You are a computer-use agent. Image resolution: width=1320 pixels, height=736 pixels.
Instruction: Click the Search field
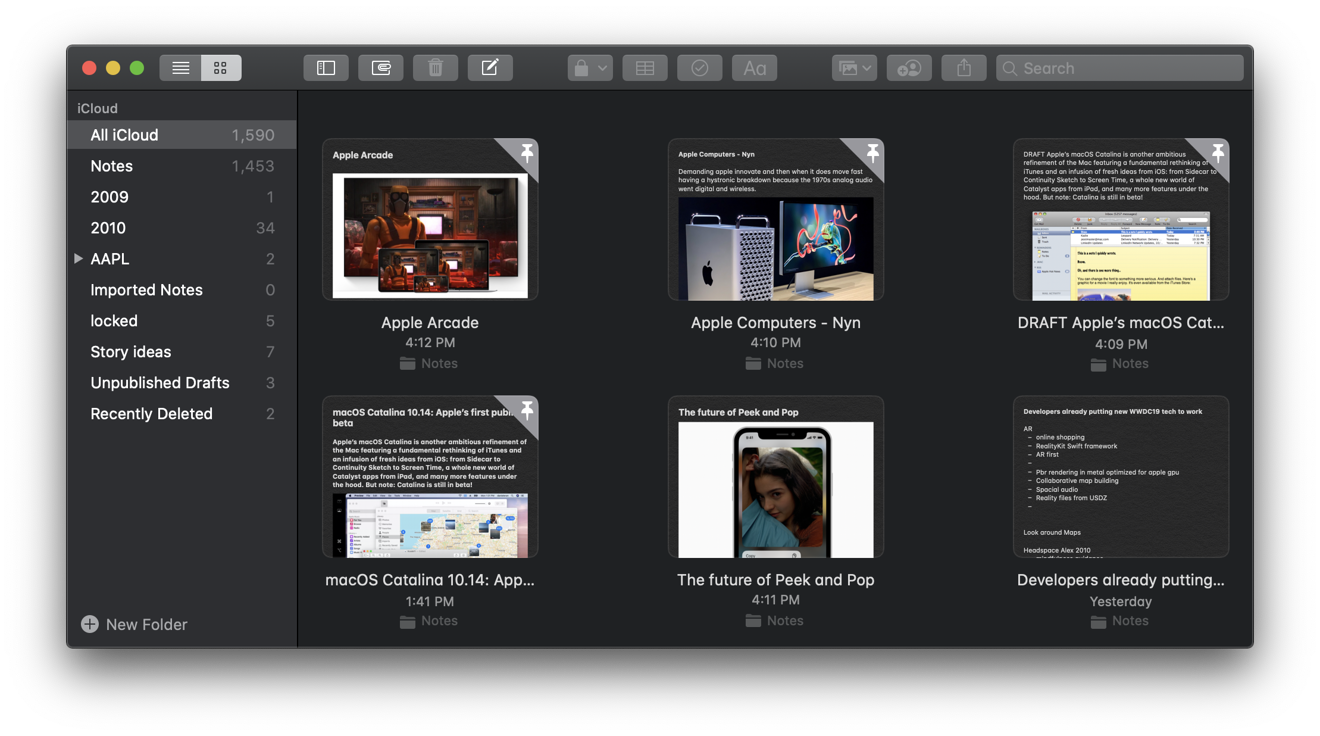coord(1120,68)
